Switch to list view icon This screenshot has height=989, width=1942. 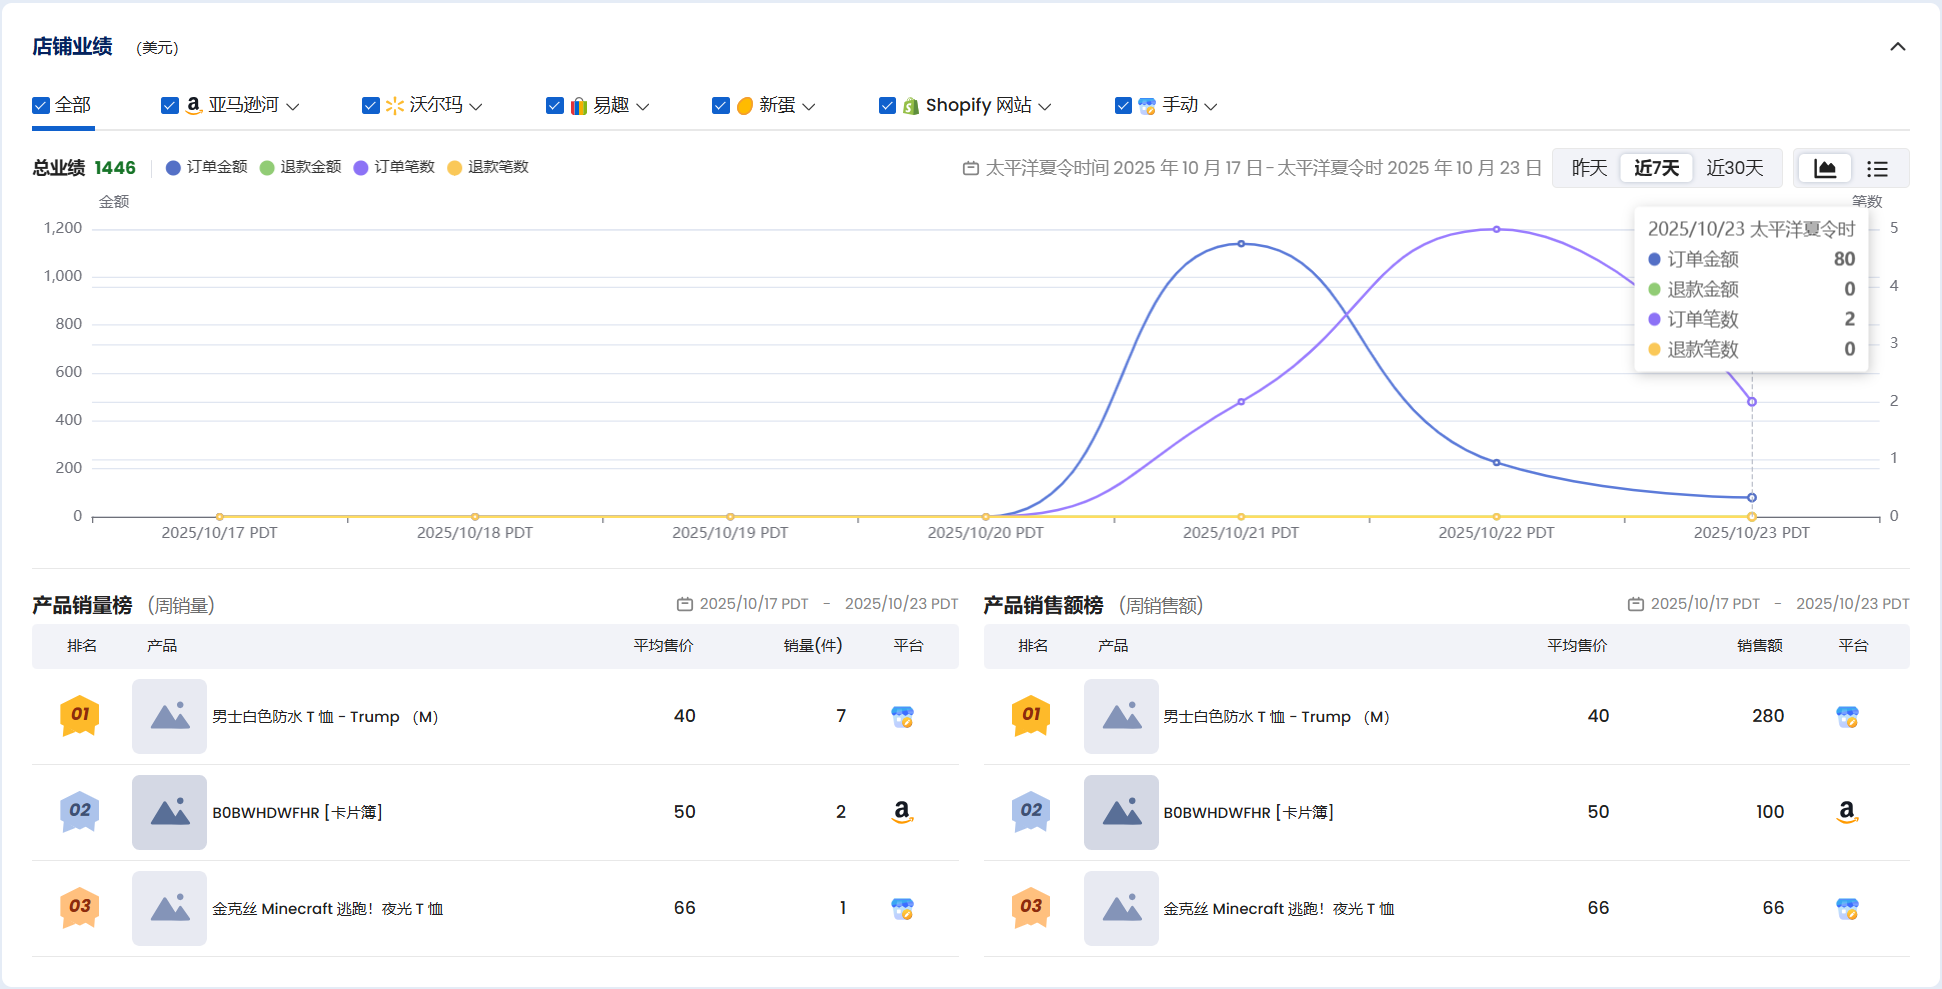tap(1877, 168)
